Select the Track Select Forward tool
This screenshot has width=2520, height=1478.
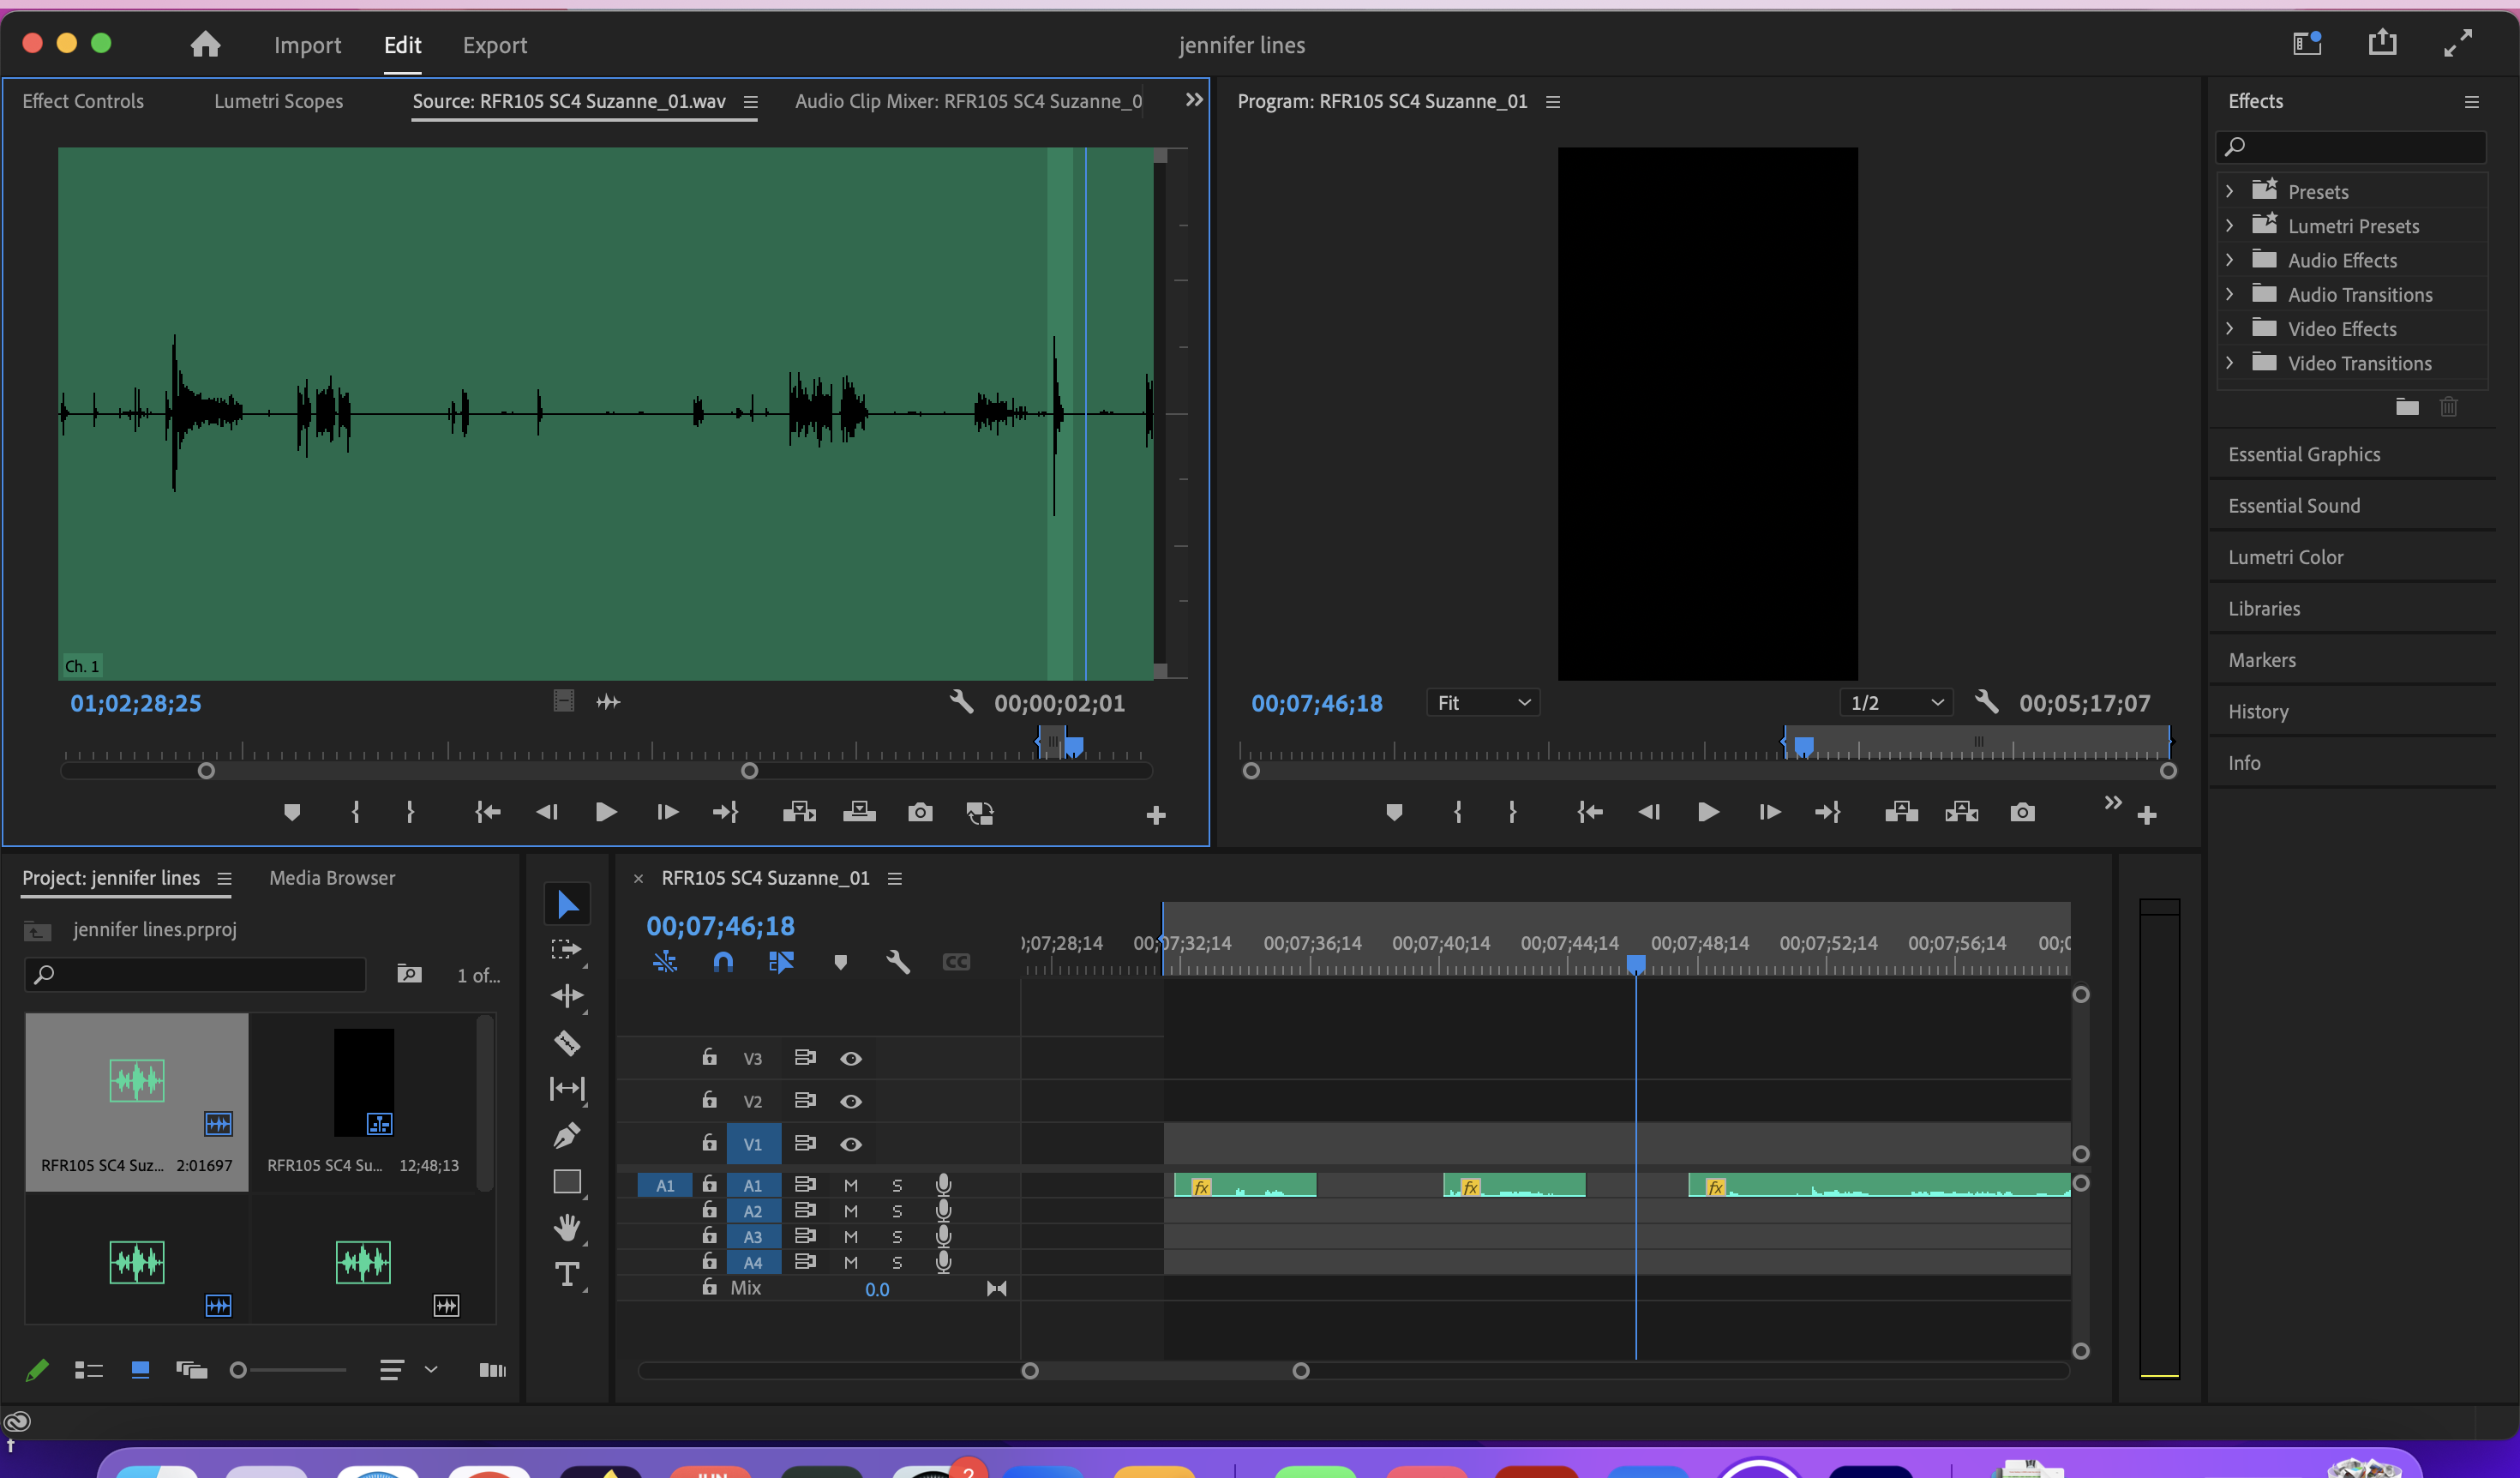click(567, 949)
